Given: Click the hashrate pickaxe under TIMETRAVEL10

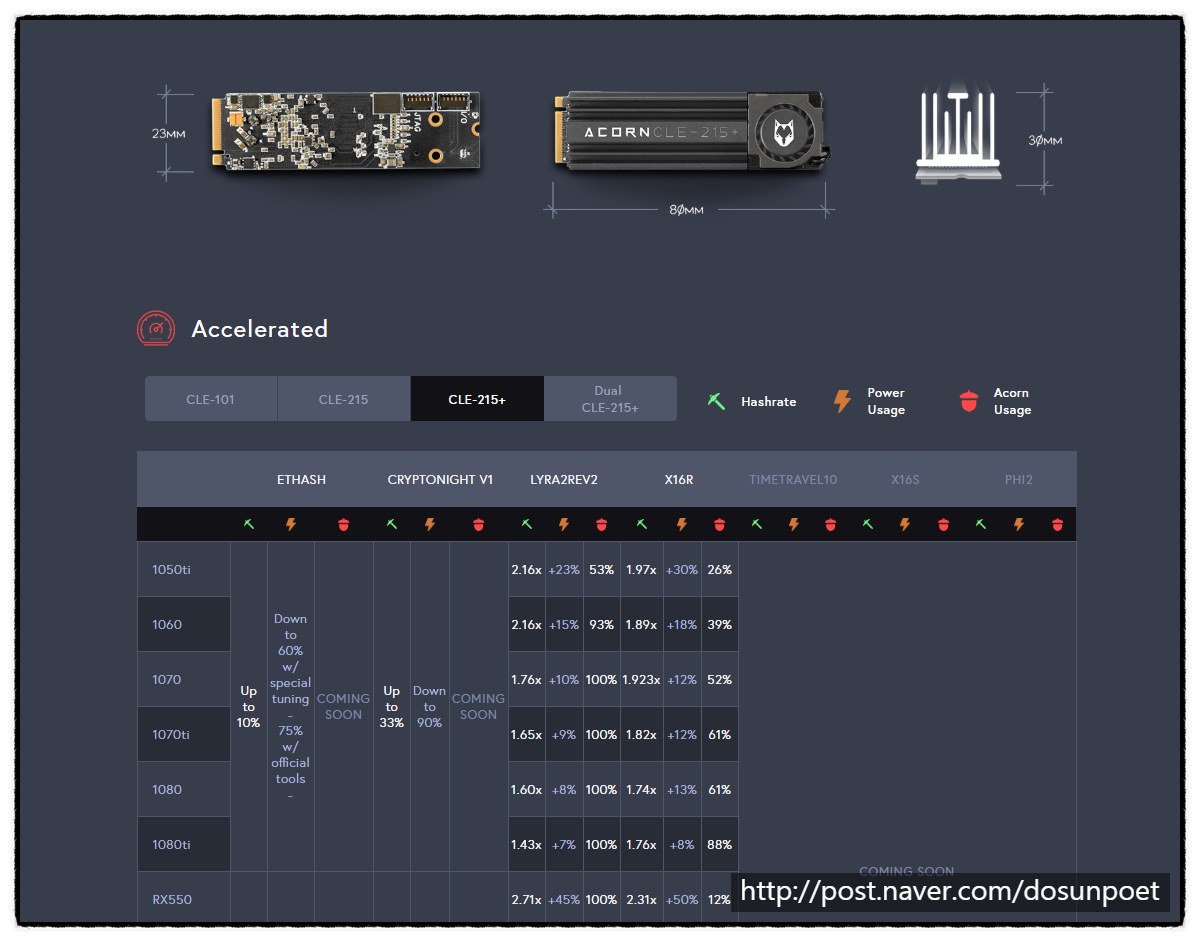Looking at the screenshot, I should pos(757,524).
